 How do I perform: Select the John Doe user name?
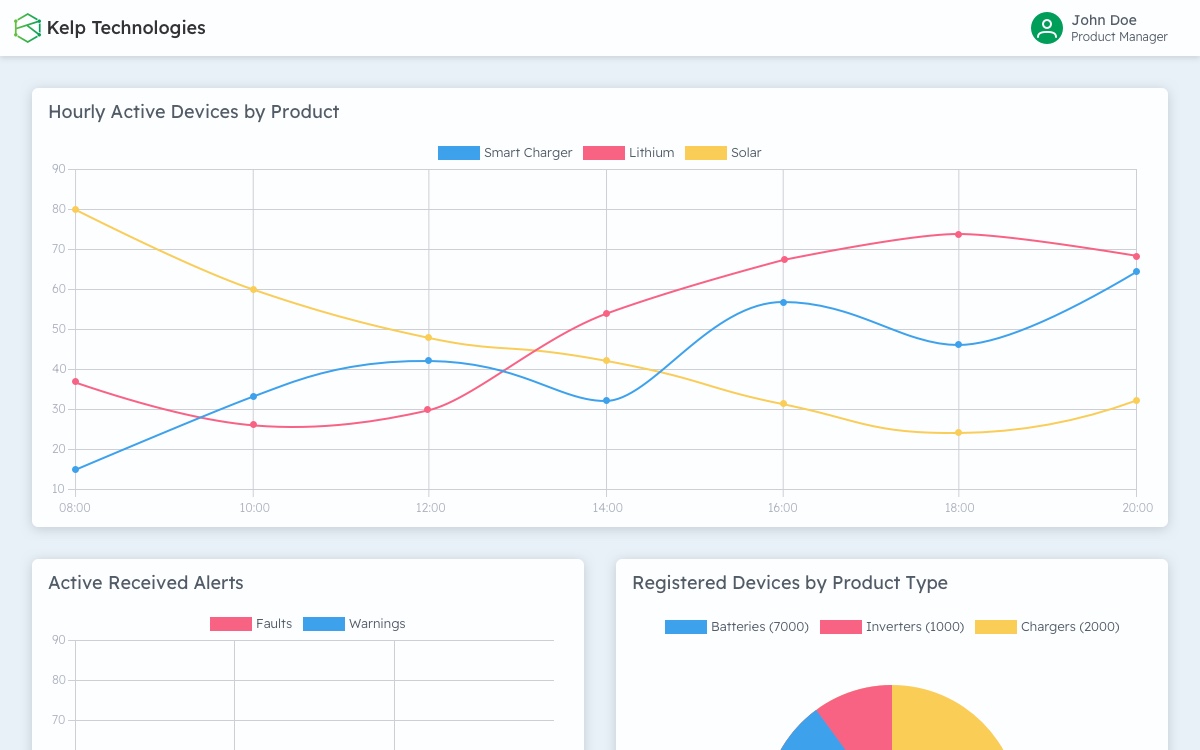(1104, 20)
